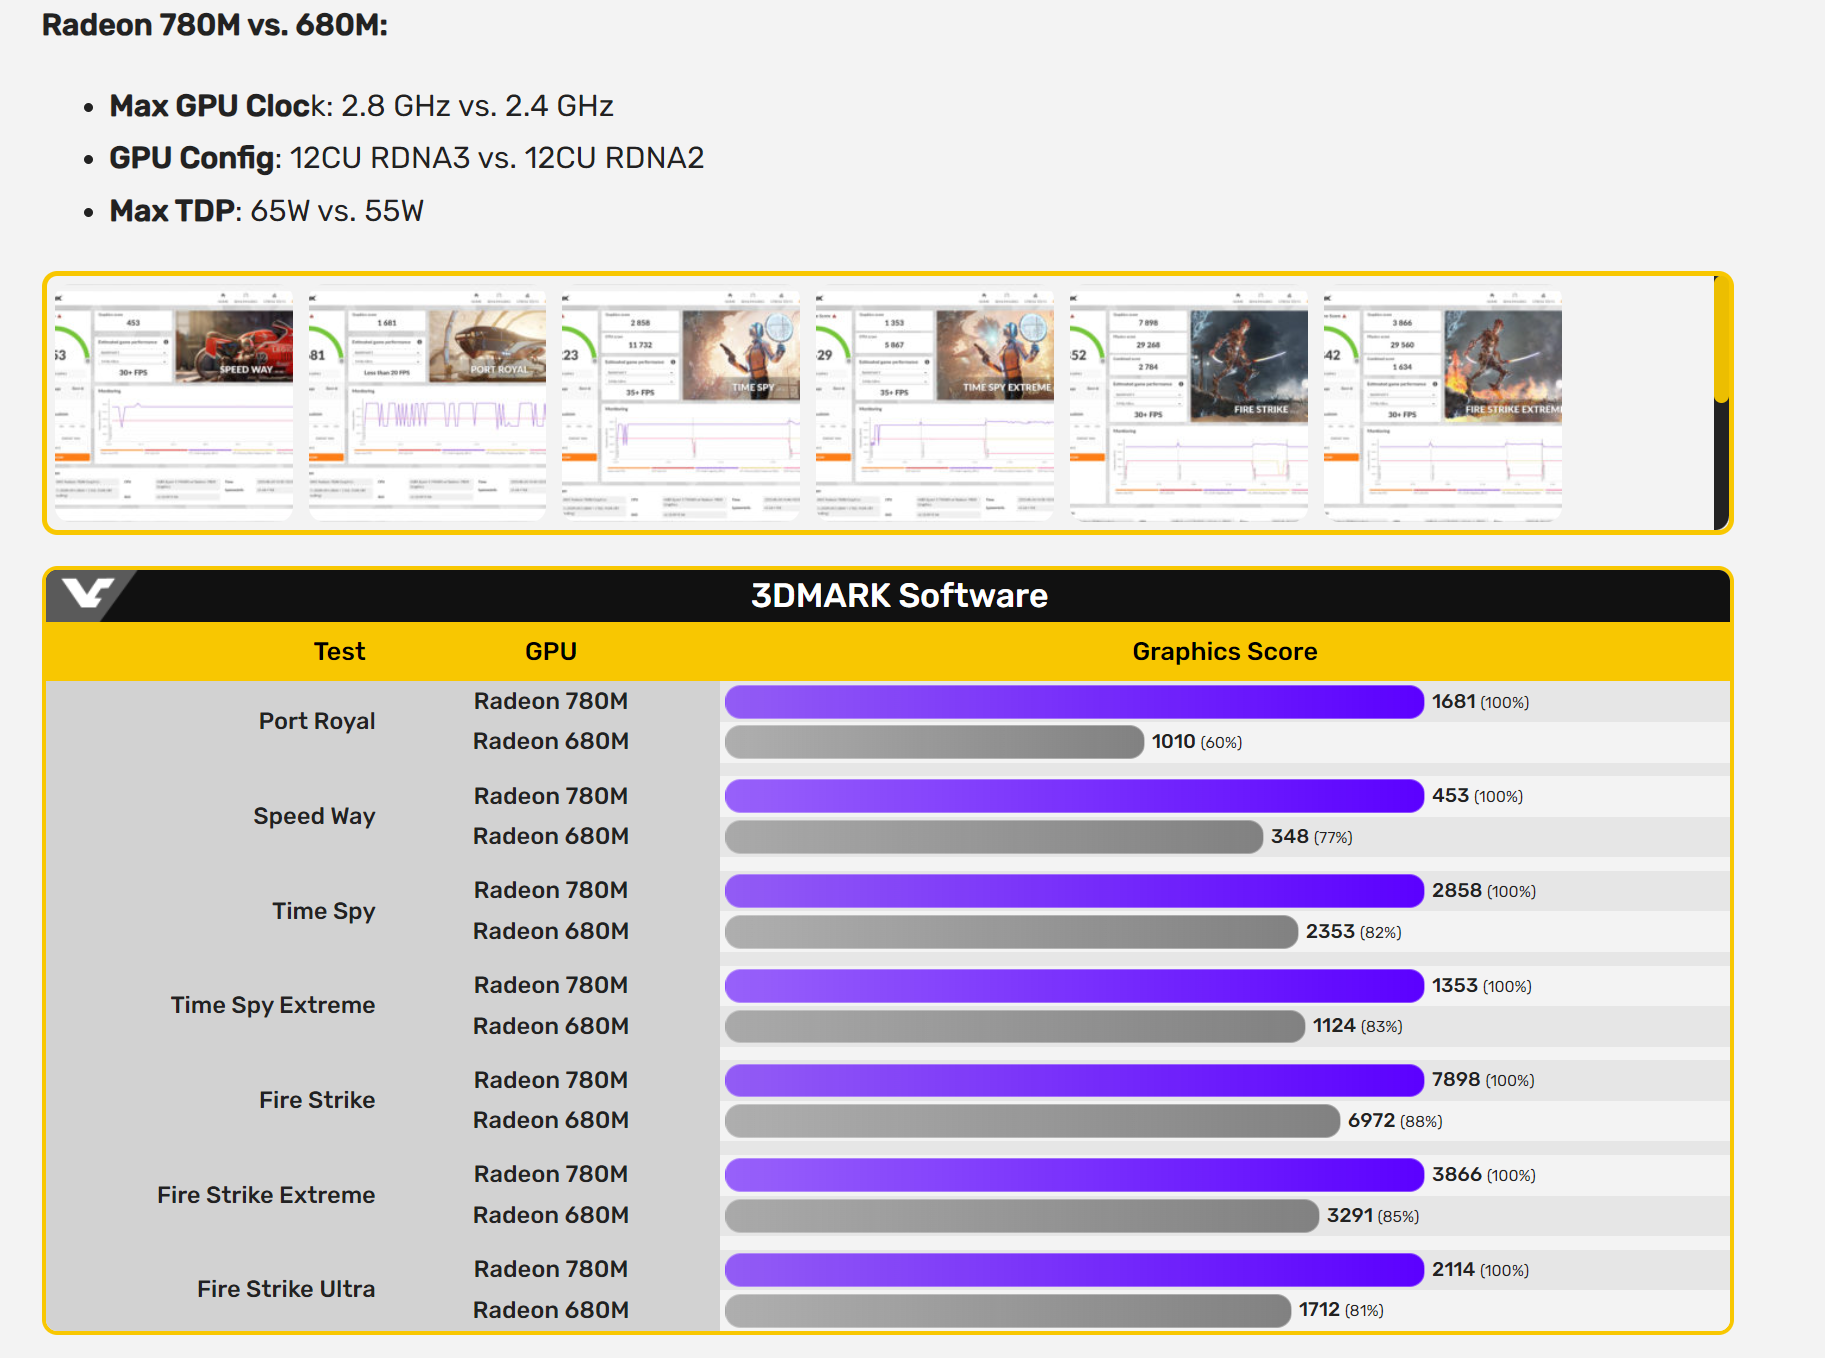This screenshot has width=1825, height=1358.
Task: Select the Port Royal test label
Action: tap(317, 721)
